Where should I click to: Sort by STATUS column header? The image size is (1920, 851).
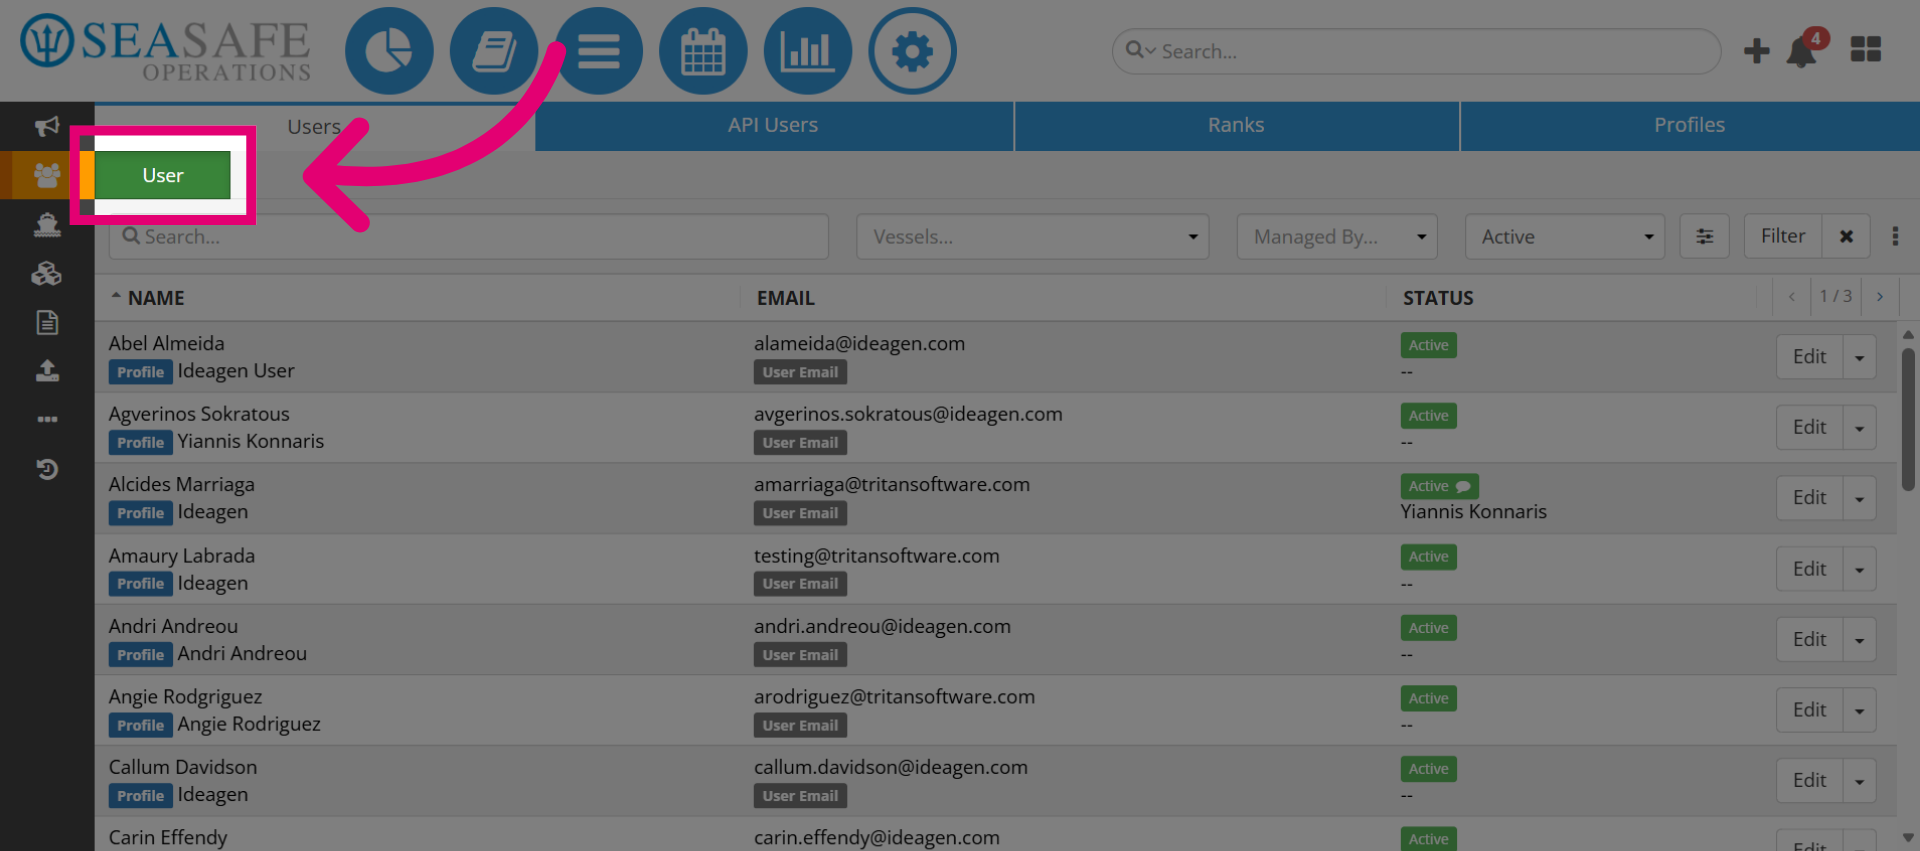pyautogui.click(x=1438, y=298)
